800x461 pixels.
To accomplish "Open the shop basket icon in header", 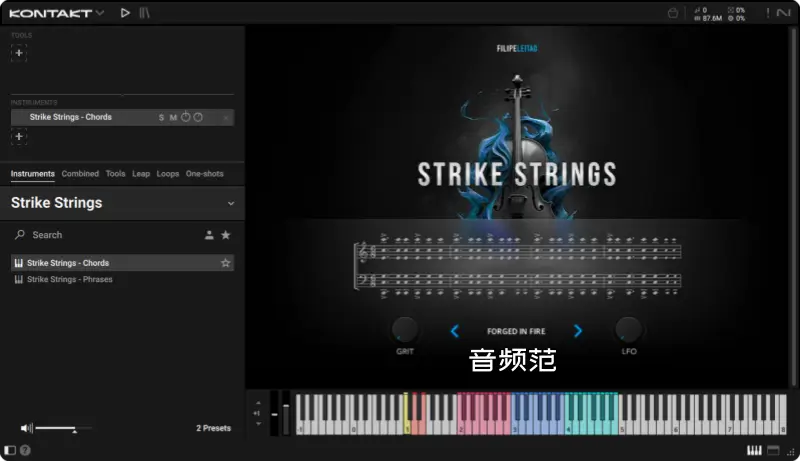I will [x=673, y=13].
